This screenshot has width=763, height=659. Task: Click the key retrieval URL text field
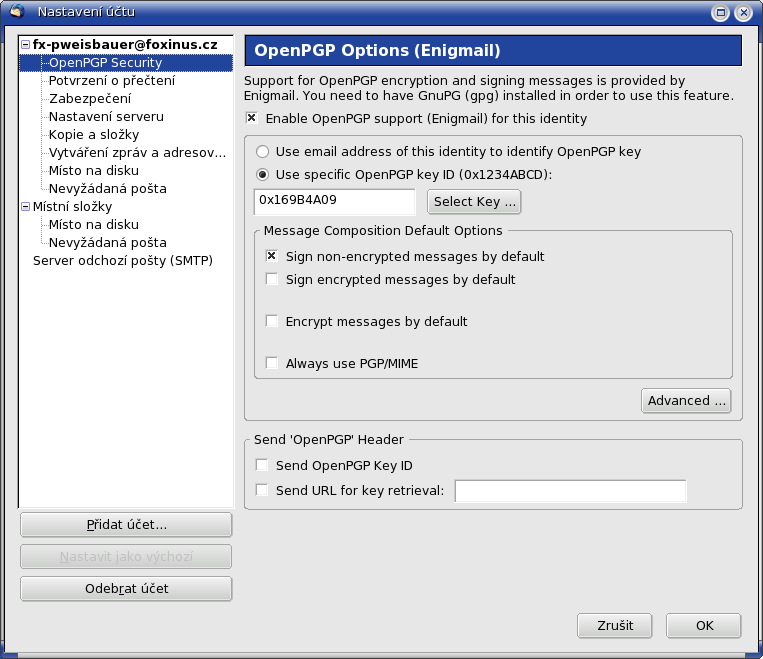(570, 491)
